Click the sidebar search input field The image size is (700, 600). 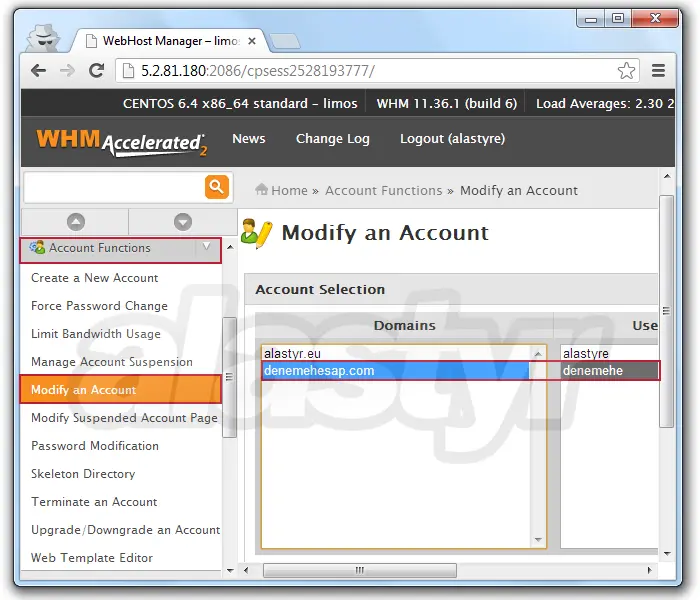pyautogui.click(x=113, y=187)
